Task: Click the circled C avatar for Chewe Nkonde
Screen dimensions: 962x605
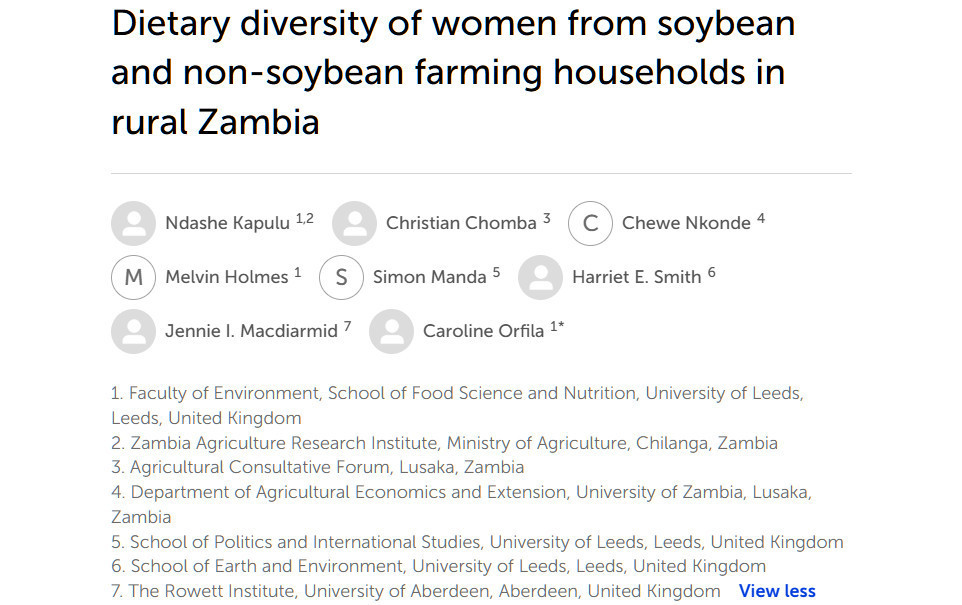Action: tap(590, 223)
